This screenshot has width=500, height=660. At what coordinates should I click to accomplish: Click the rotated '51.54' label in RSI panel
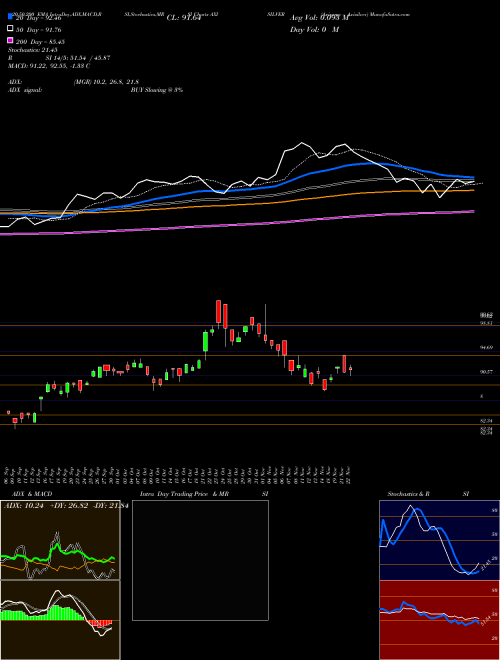point(485,620)
